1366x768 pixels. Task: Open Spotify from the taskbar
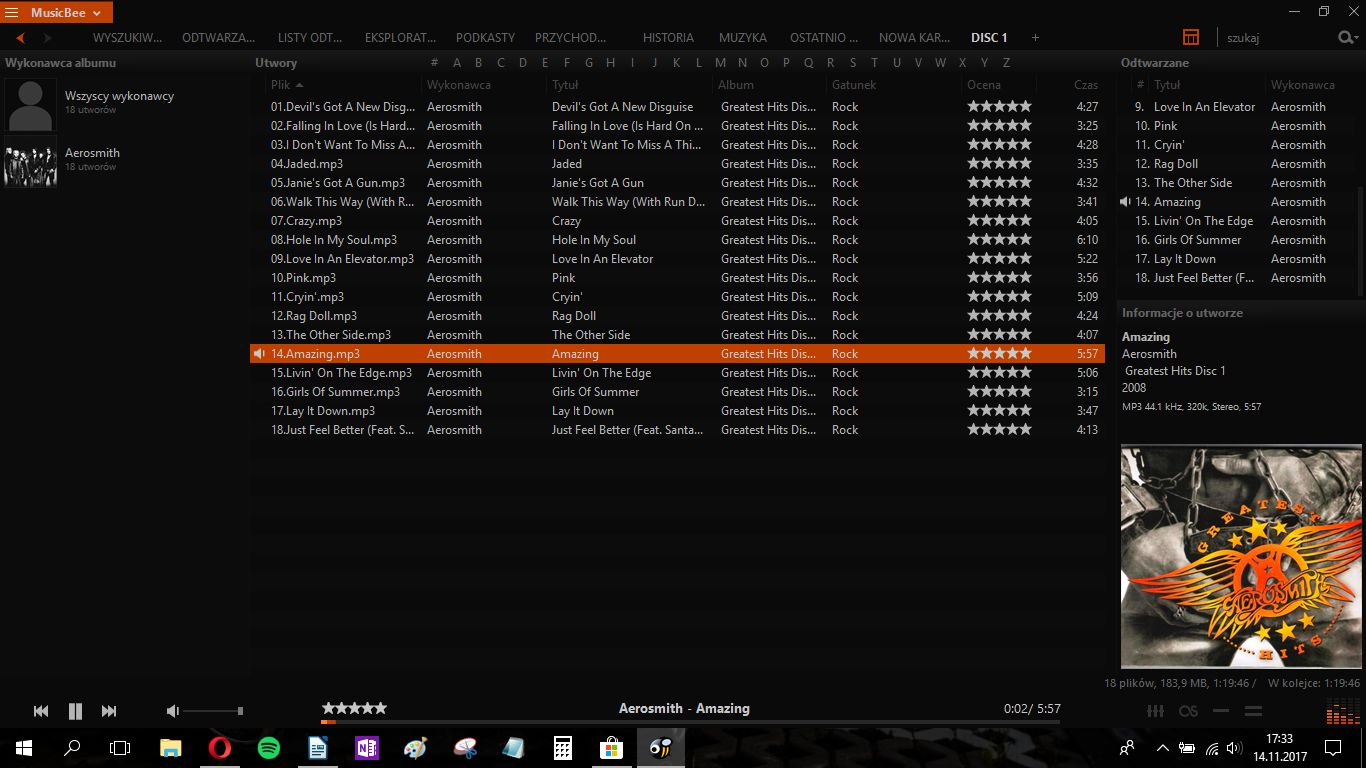point(268,747)
